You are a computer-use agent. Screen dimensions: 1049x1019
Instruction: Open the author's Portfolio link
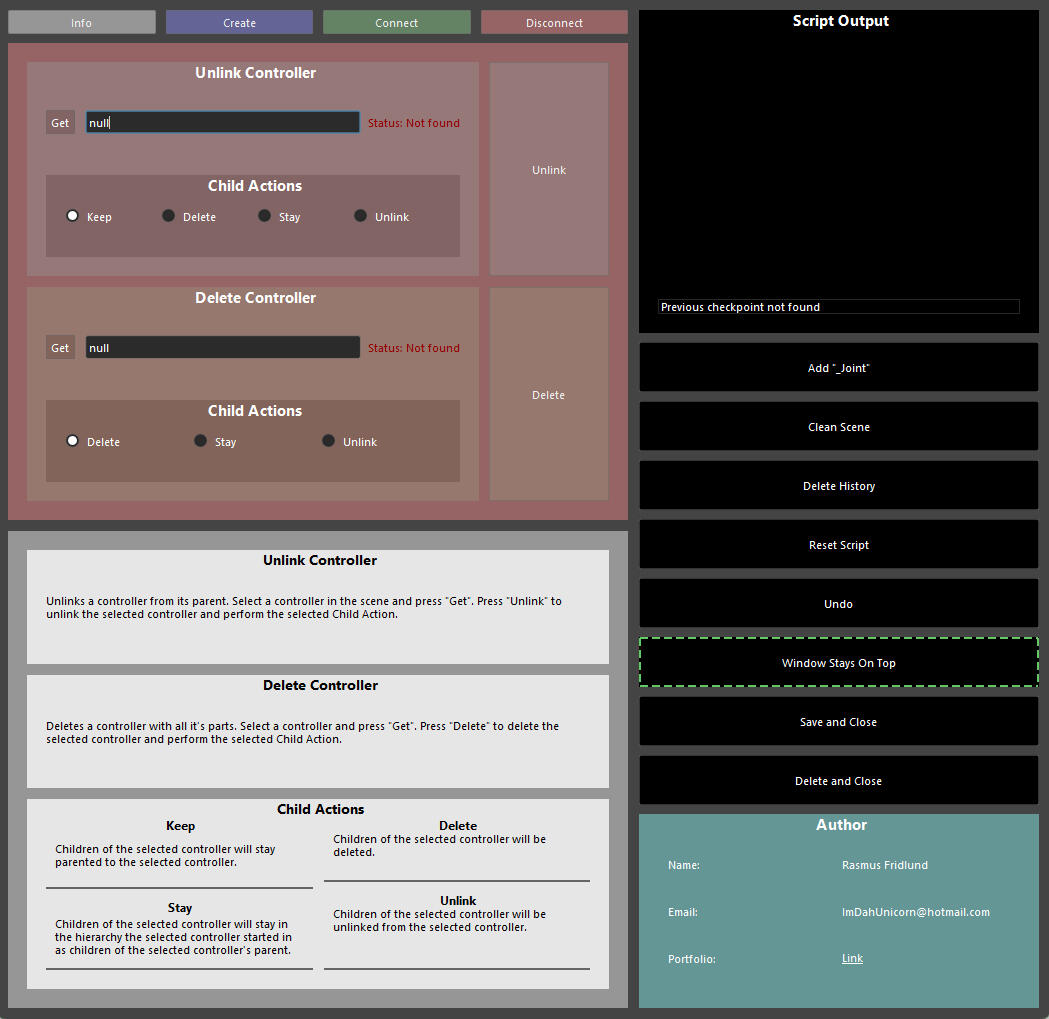(x=852, y=959)
